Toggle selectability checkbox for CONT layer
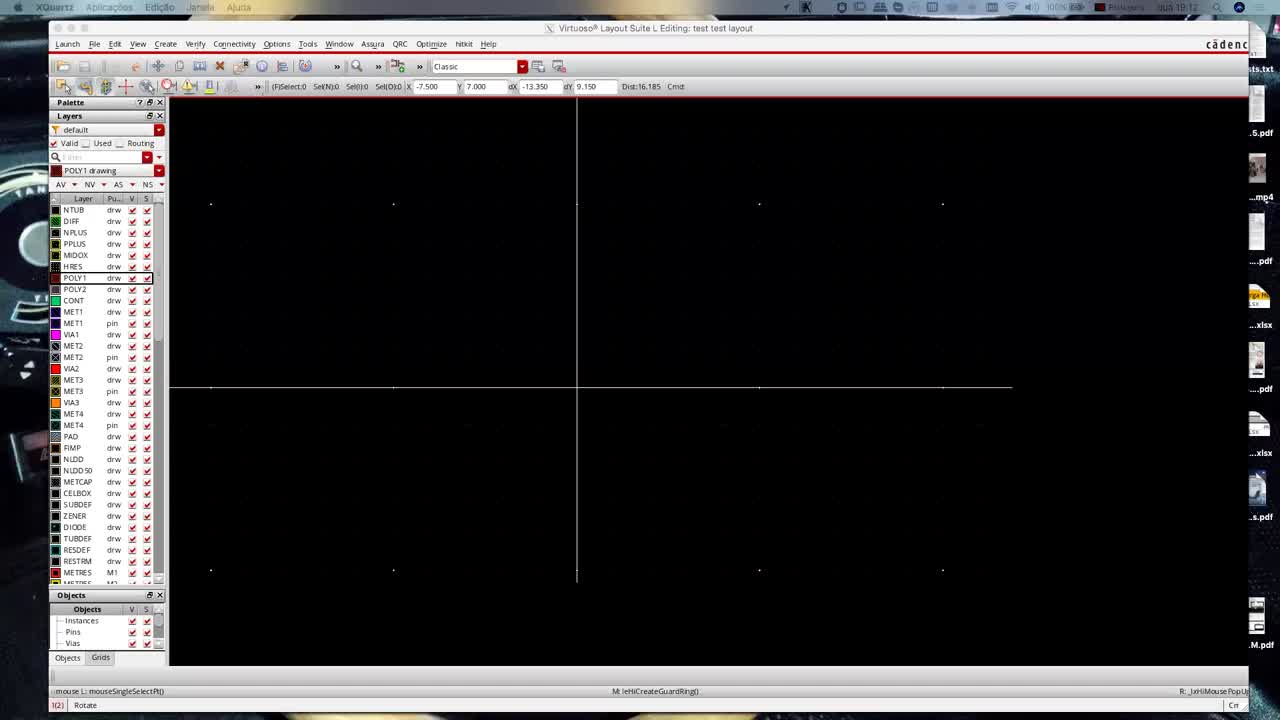This screenshot has height=720, width=1280. (x=147, y=300)
